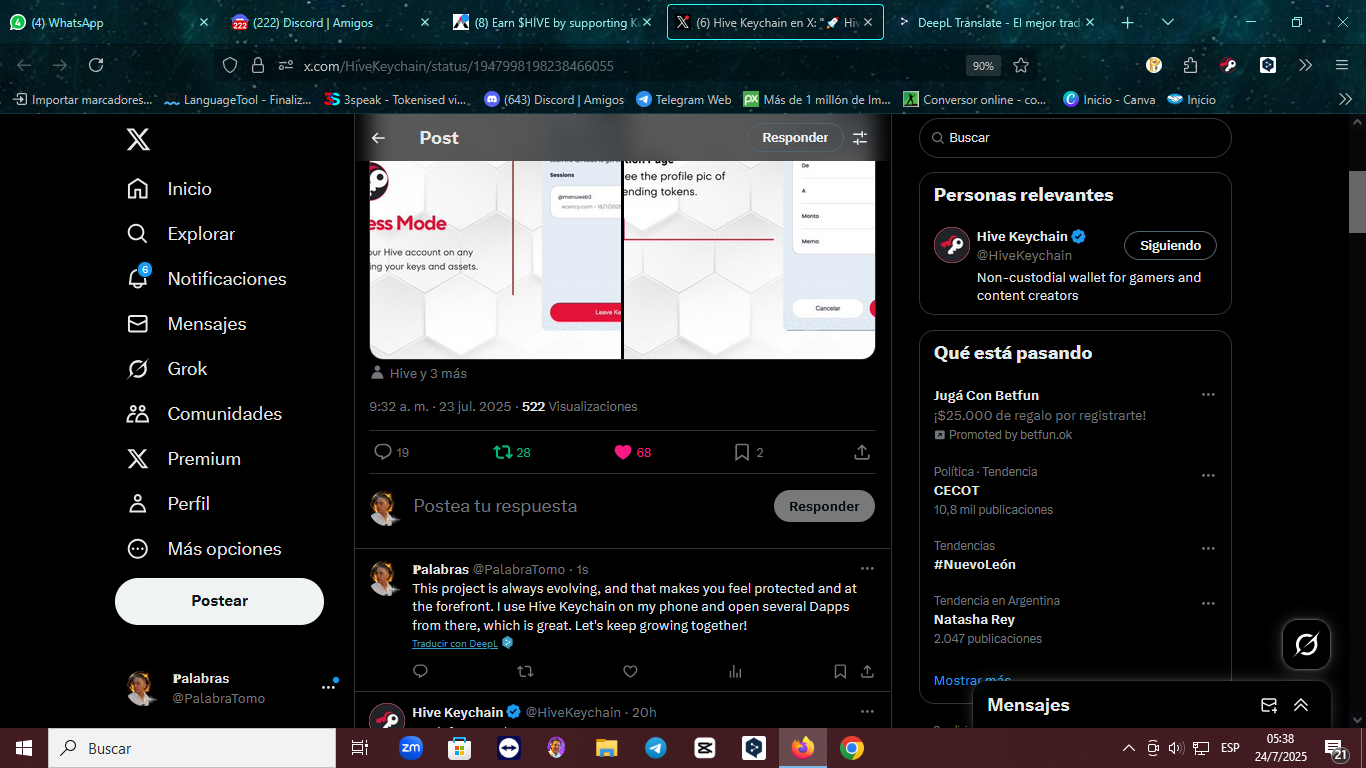Click the Notificaciones bell icon
The height and width of the screenshot is (768, 1366).
138,278
